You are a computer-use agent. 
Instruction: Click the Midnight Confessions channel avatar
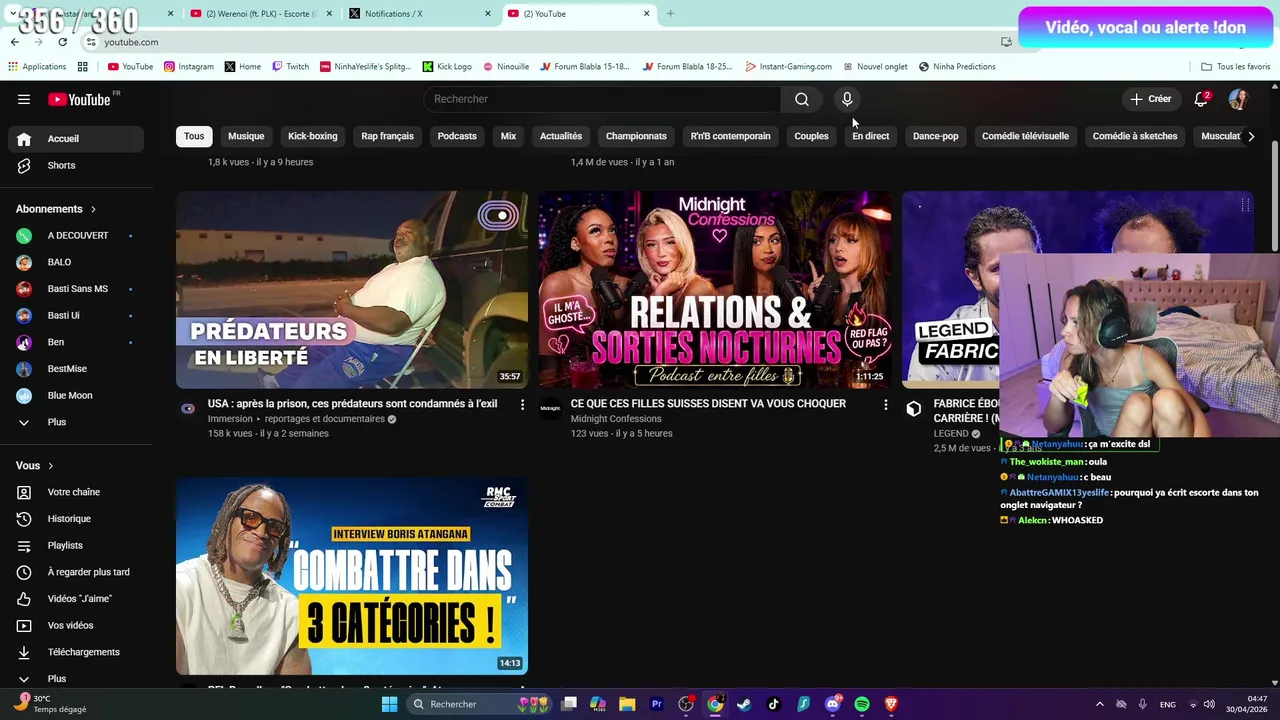click(551, 408)
